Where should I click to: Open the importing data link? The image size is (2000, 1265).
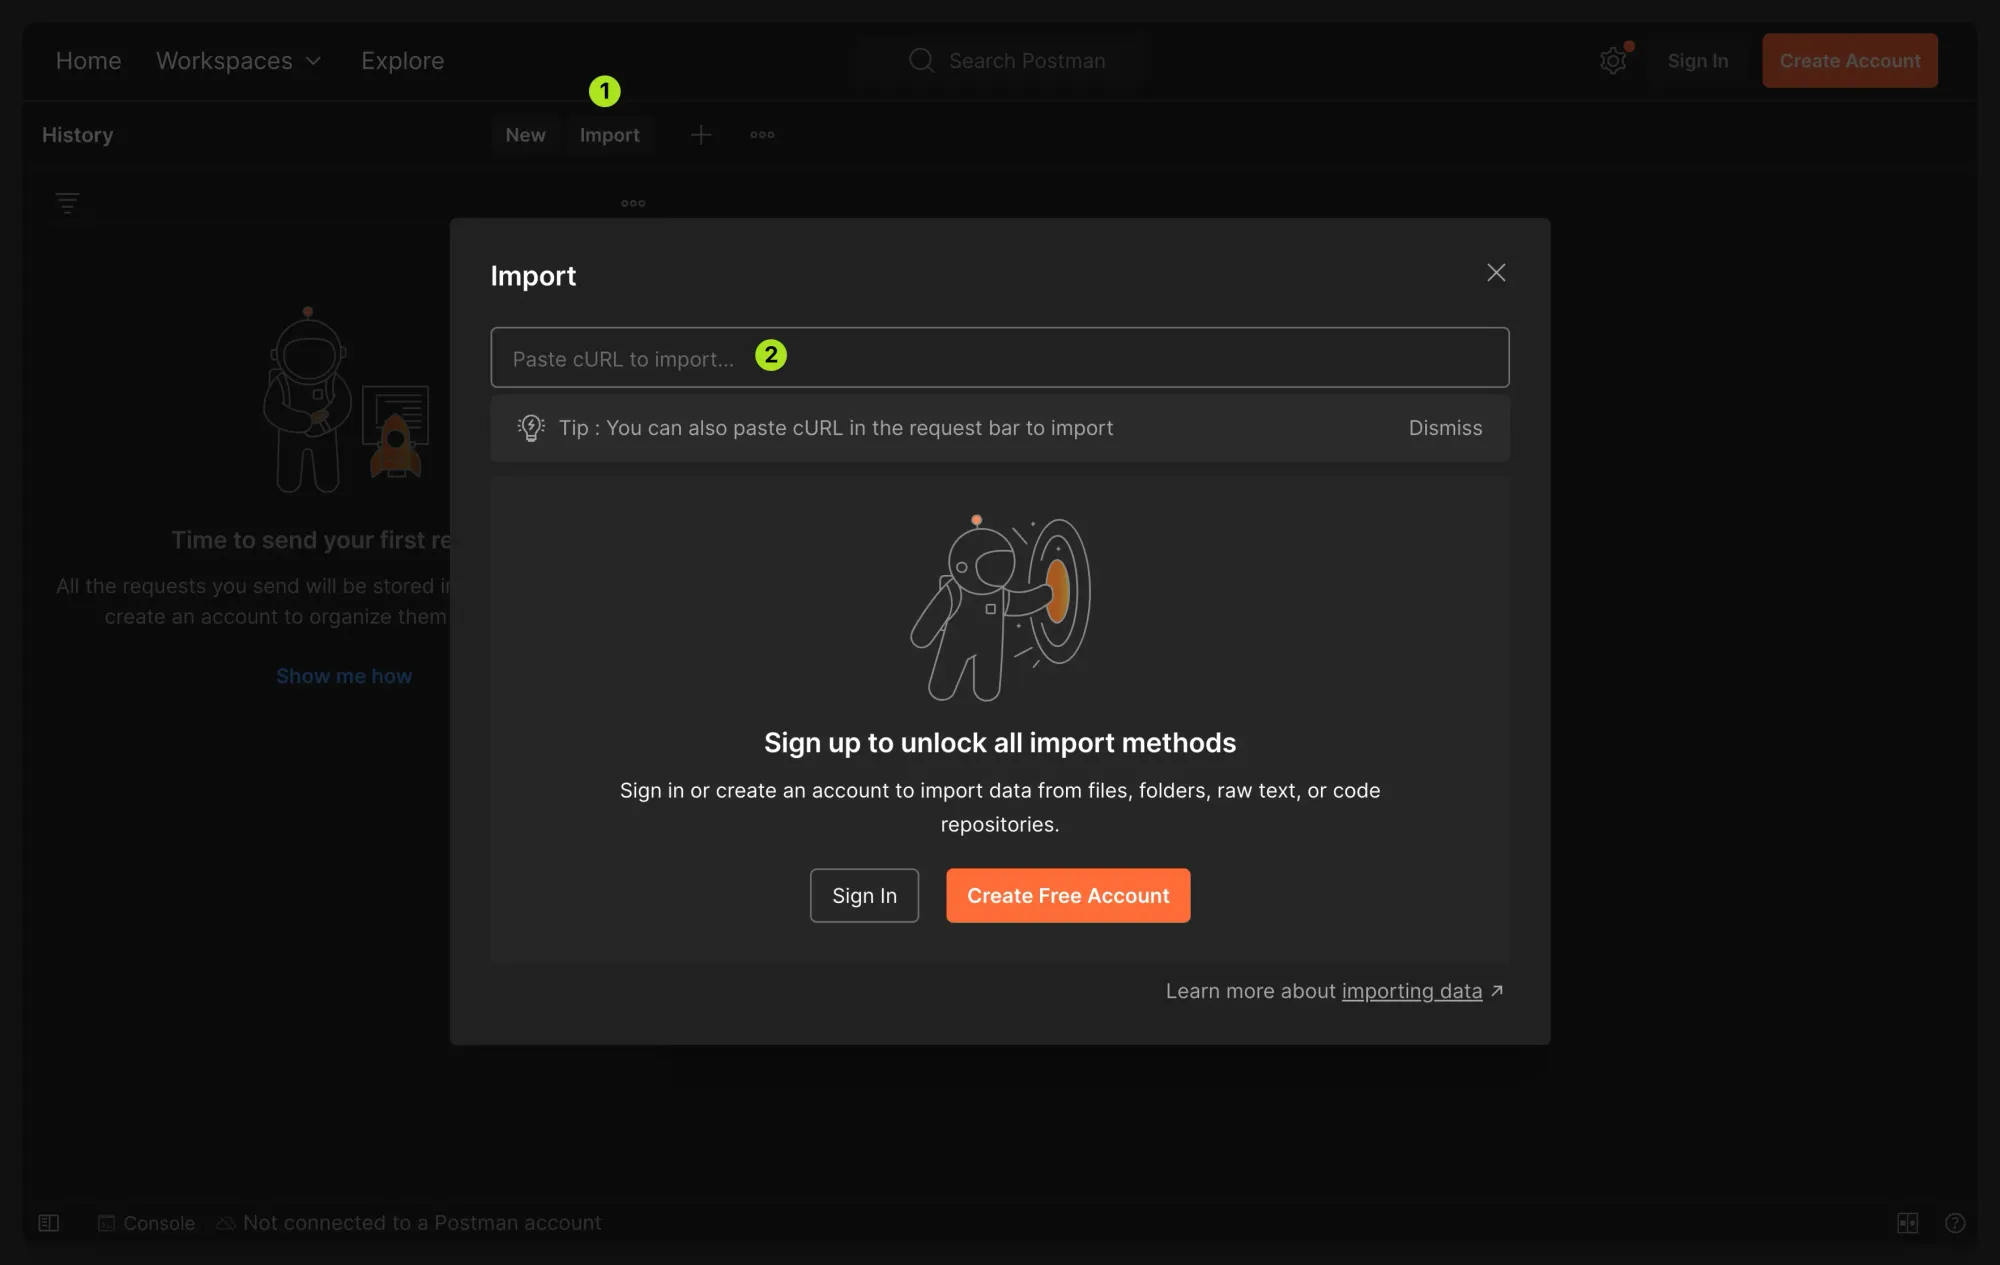click(1411, 991)
